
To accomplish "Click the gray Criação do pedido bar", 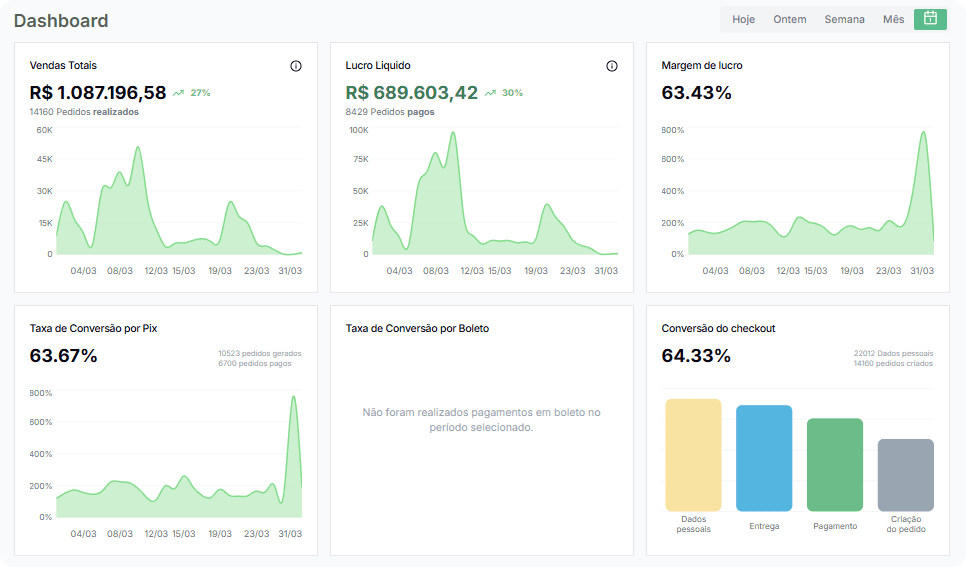I will pos(906,475).
